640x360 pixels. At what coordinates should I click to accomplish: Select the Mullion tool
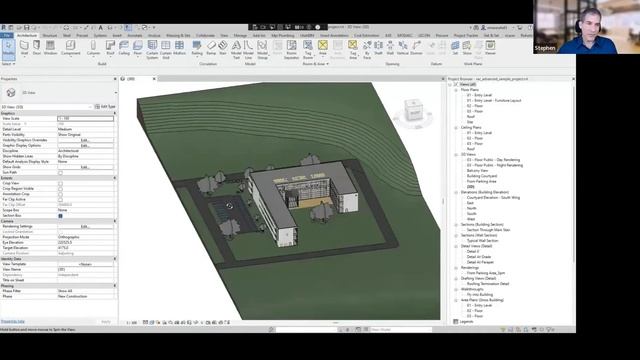click(179, 48)
